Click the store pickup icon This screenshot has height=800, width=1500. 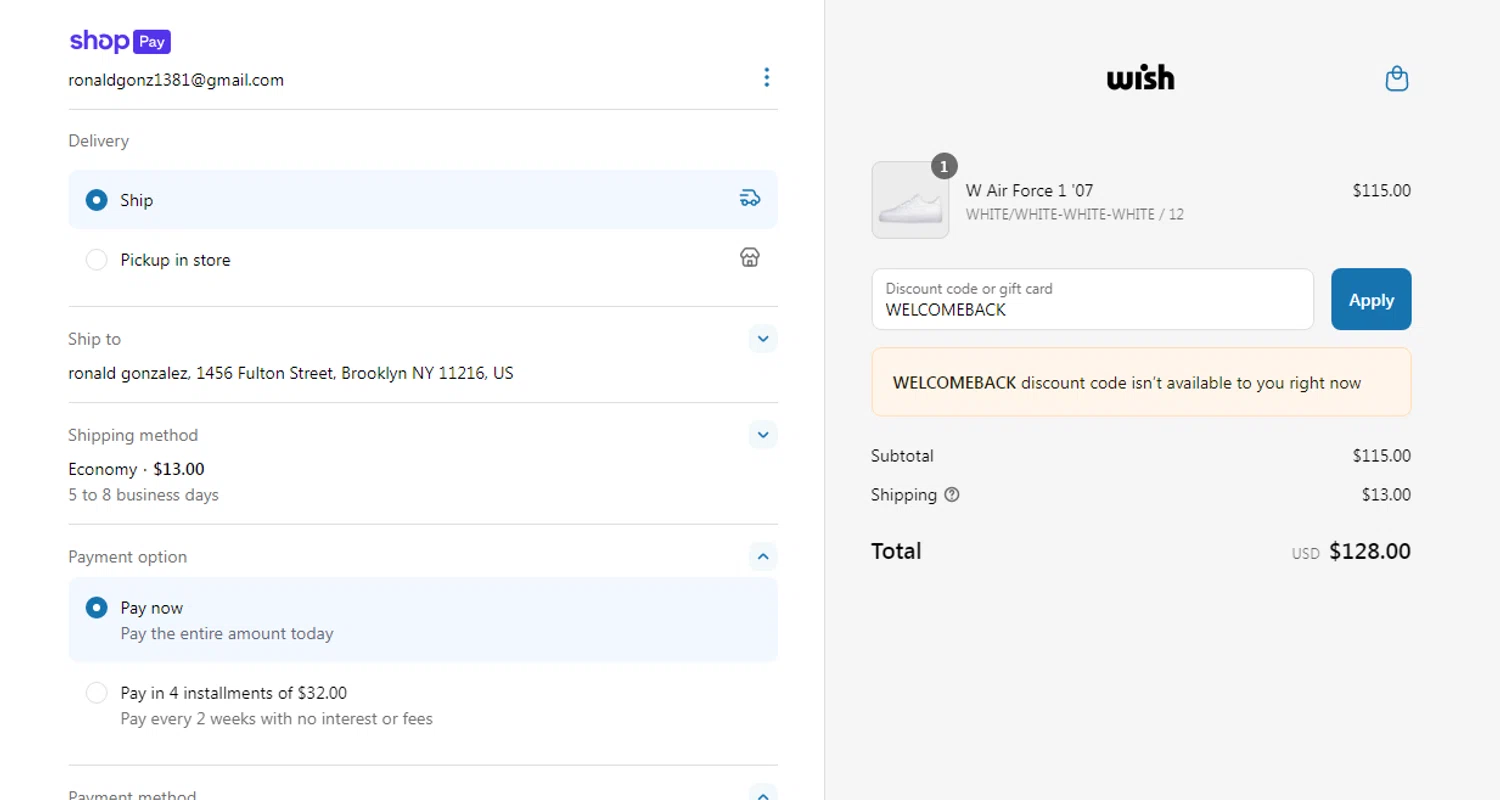click(x=750, y=258)
